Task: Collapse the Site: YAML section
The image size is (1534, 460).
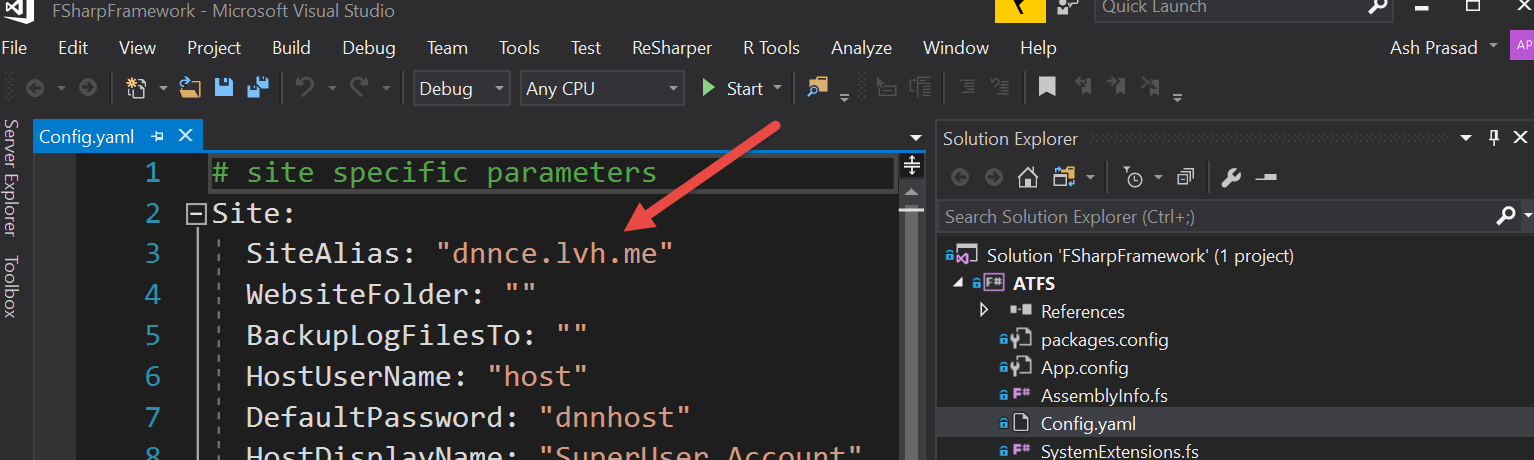Action: pos(197,214)
